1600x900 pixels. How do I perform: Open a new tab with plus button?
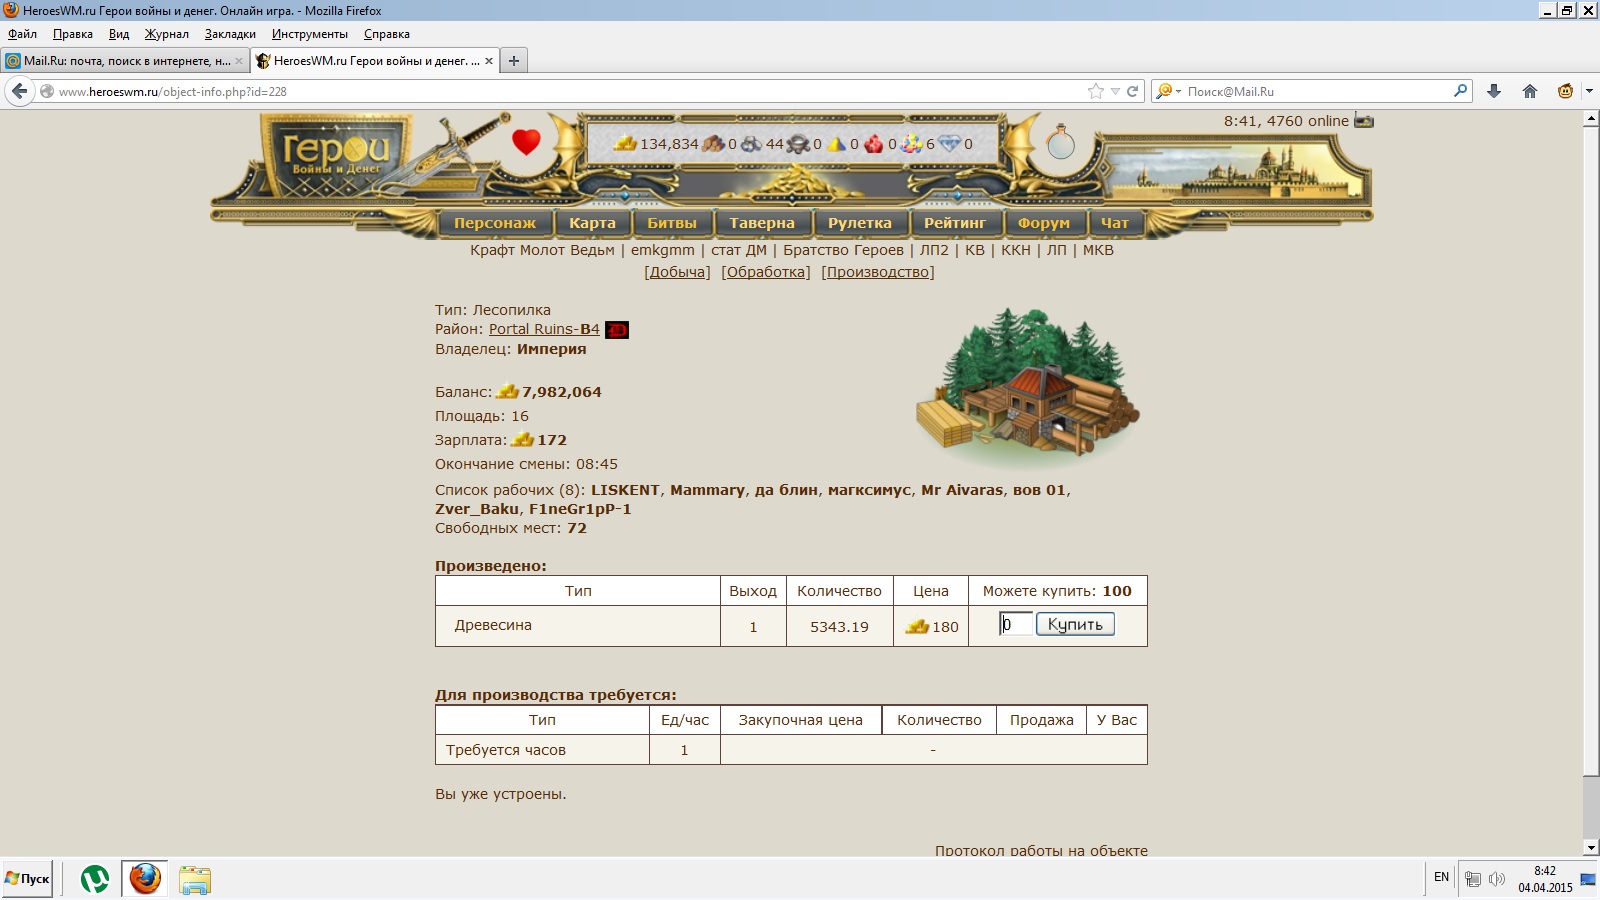click(514, 61)
